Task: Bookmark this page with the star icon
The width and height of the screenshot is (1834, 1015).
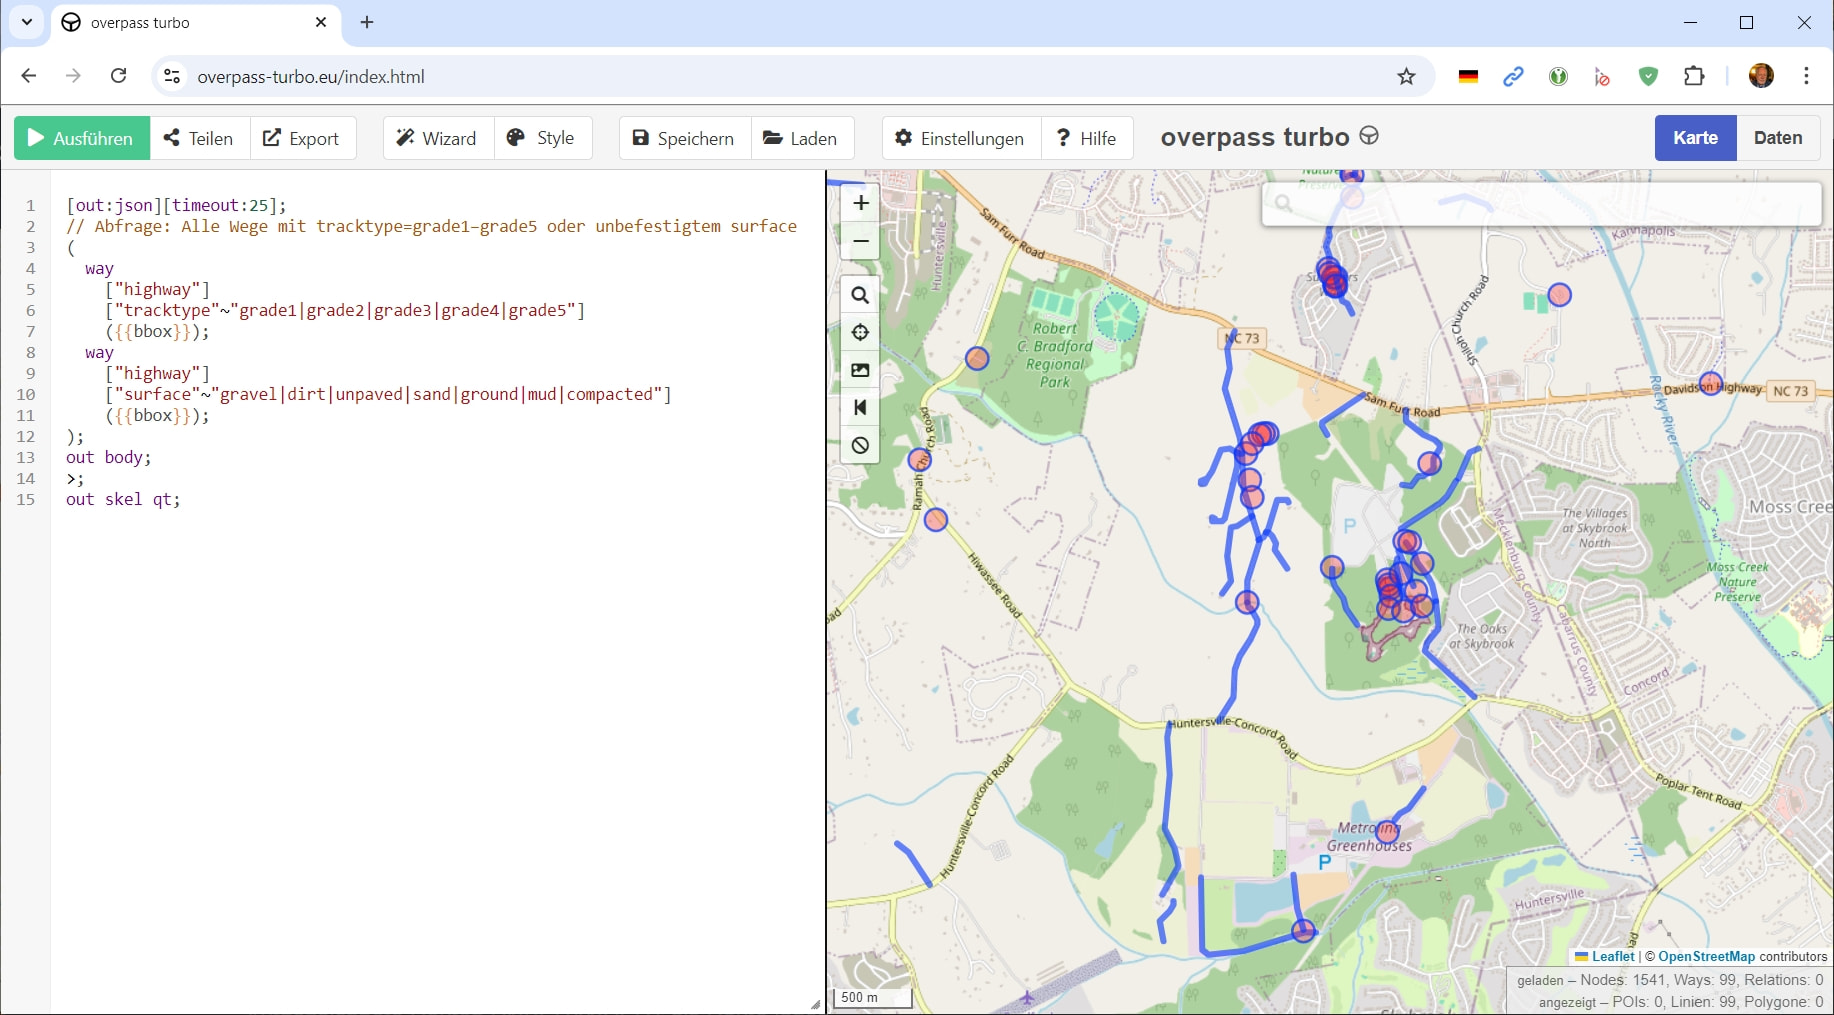Action: pyautogui.click(x=1406, y=76)
